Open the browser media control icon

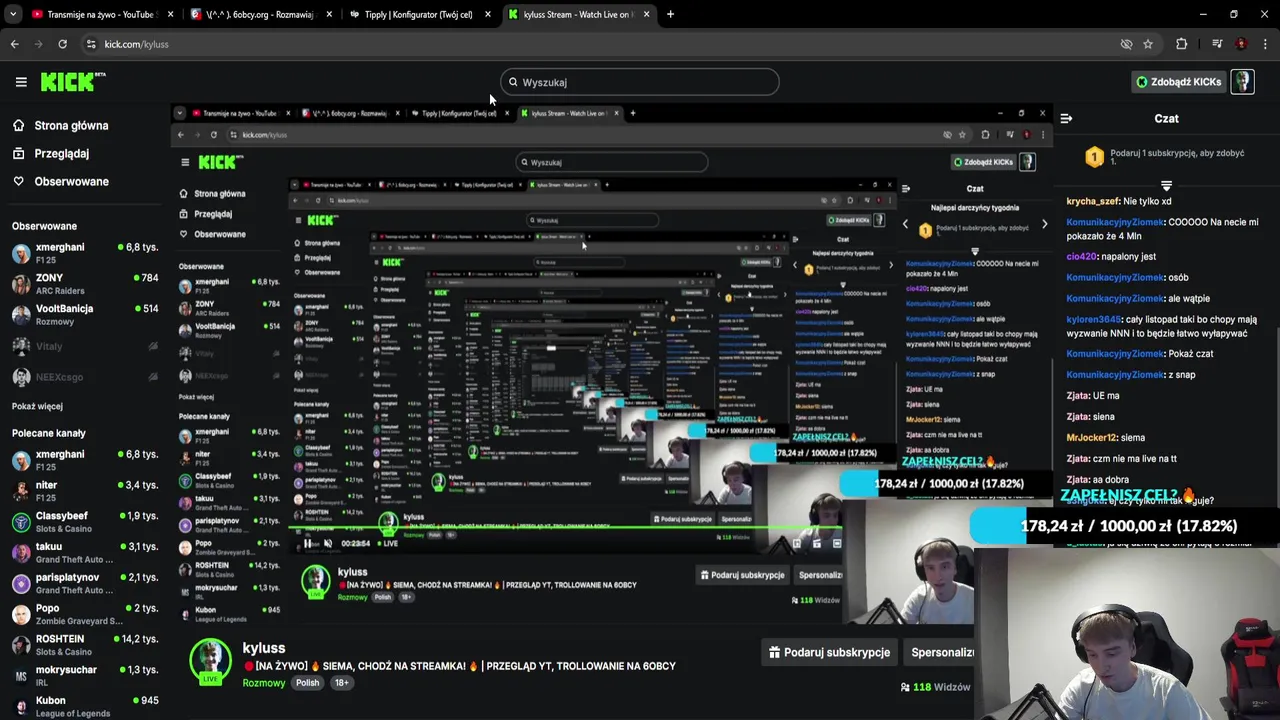(1217, 44)
